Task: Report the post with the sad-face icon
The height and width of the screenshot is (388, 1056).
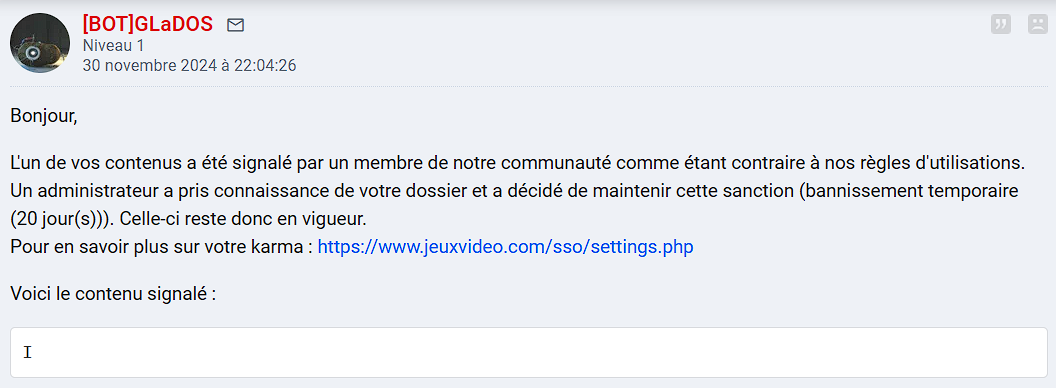Action: coord(1037,24)
